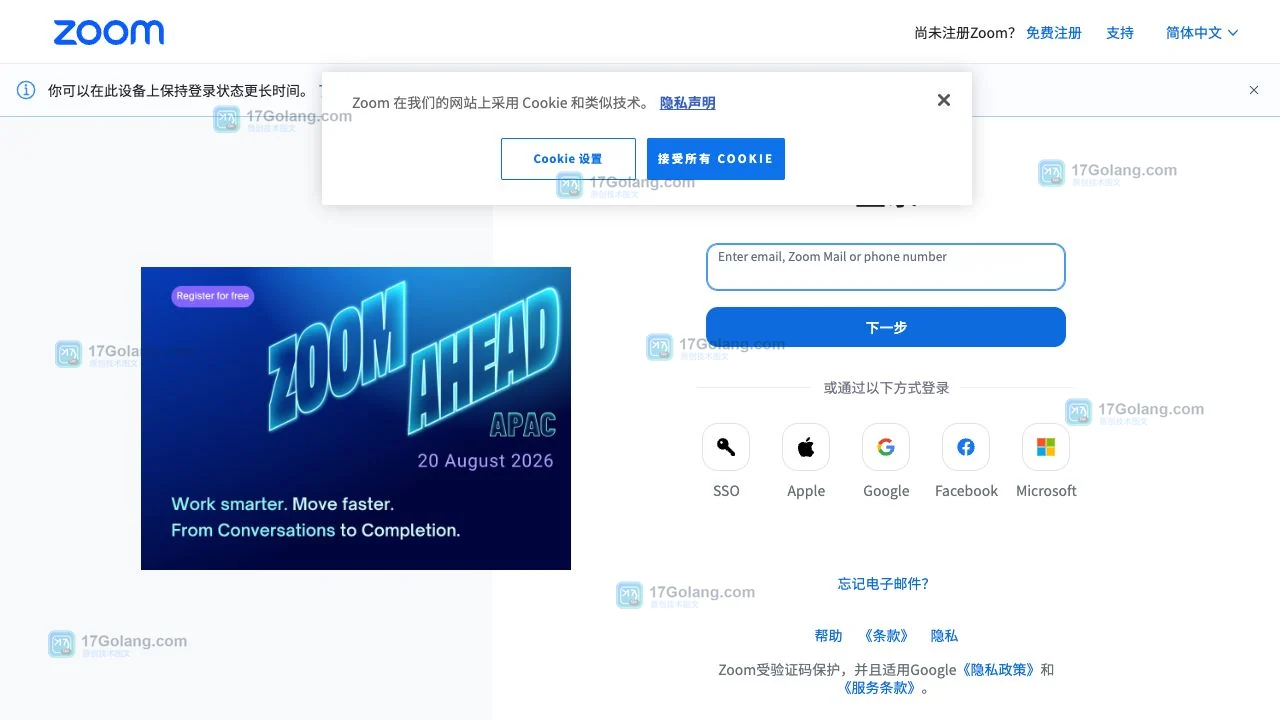The width and height of the screenshot is (1280, 720).
Task: Open the 隐私声明 link in cookie popup
Action: (x=688, y=103)
